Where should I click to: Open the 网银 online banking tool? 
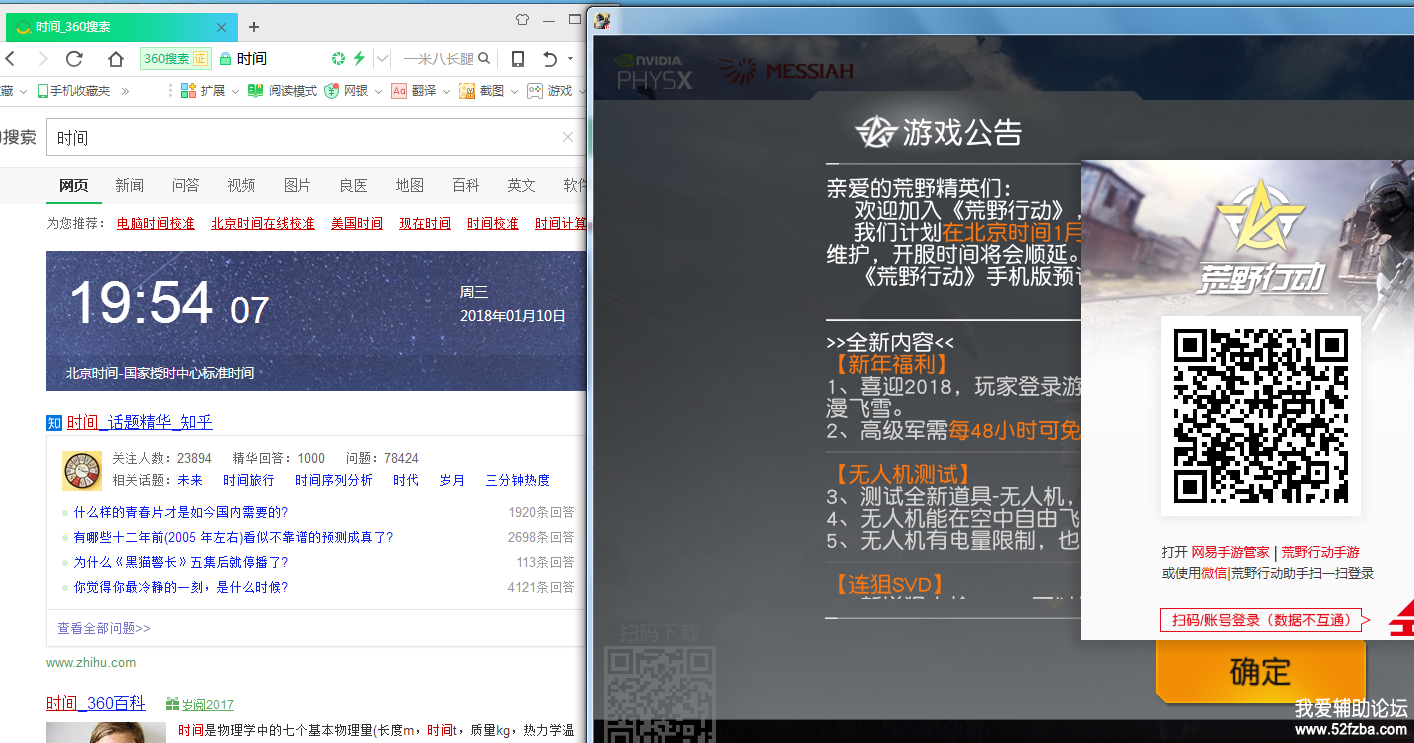point(347,91)
